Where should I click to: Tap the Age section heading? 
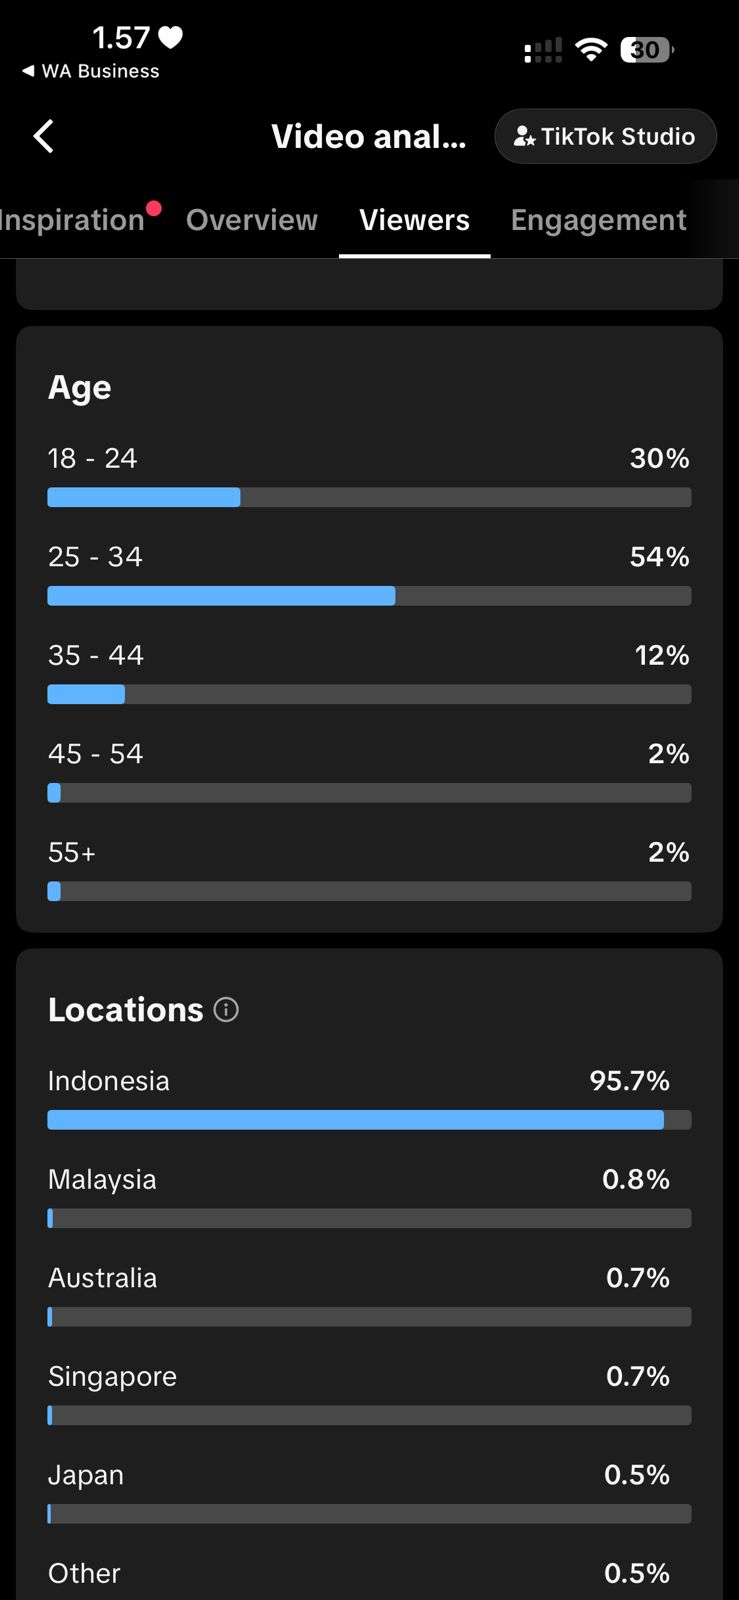pyautogui.click(x=80, y=387)
